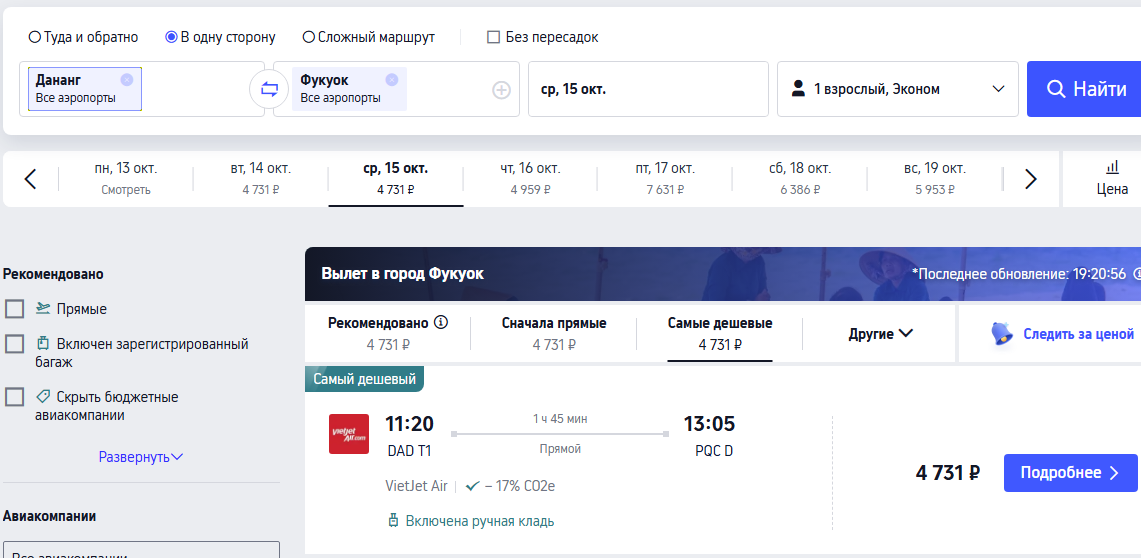Click the VietJet Air airline logo
Image resolution: width=1141 pixels, height=558 pixels.
pyautogui.click(x=349, y=434)
